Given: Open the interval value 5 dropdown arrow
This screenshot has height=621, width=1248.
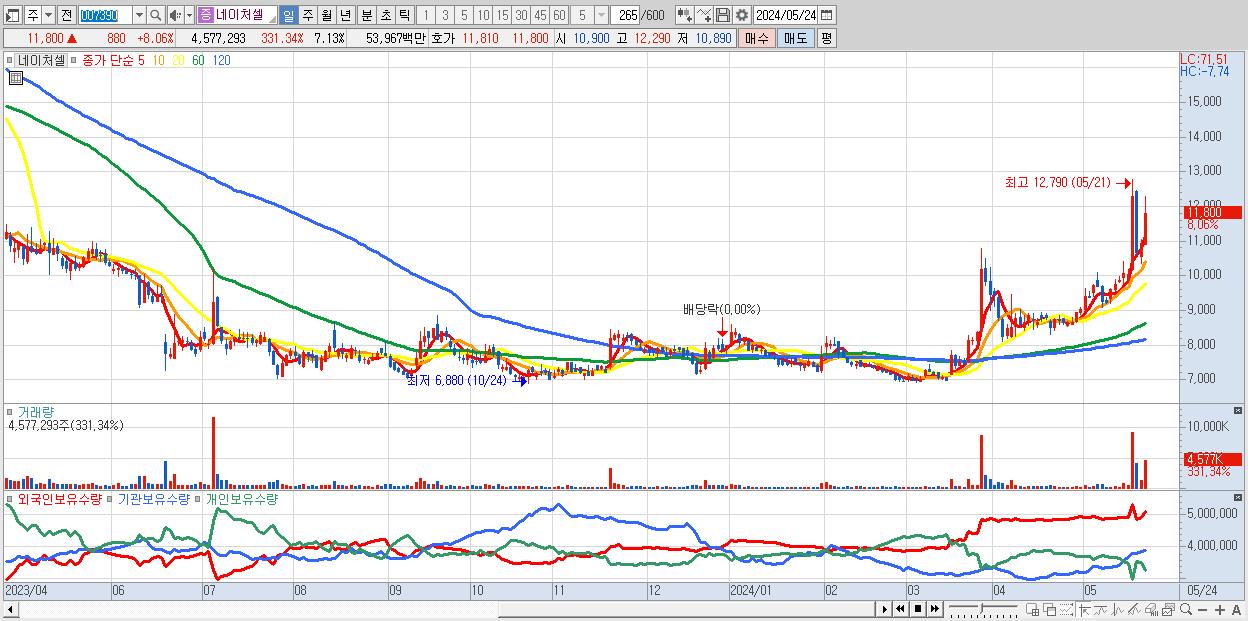Looking at the screenshot, I should (601, 15).
